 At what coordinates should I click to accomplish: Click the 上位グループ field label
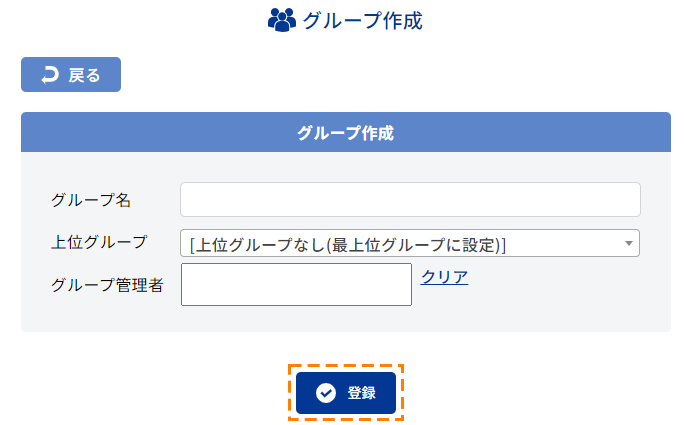[99, 242]
